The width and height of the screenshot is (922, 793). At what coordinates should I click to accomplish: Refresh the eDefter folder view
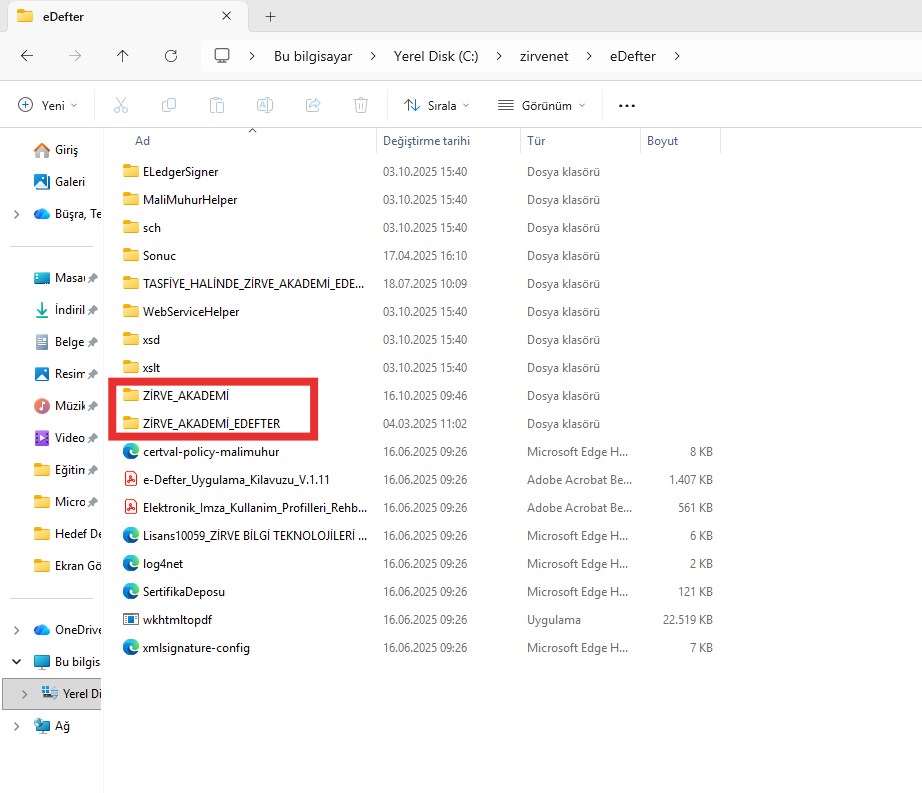point(171,56)
